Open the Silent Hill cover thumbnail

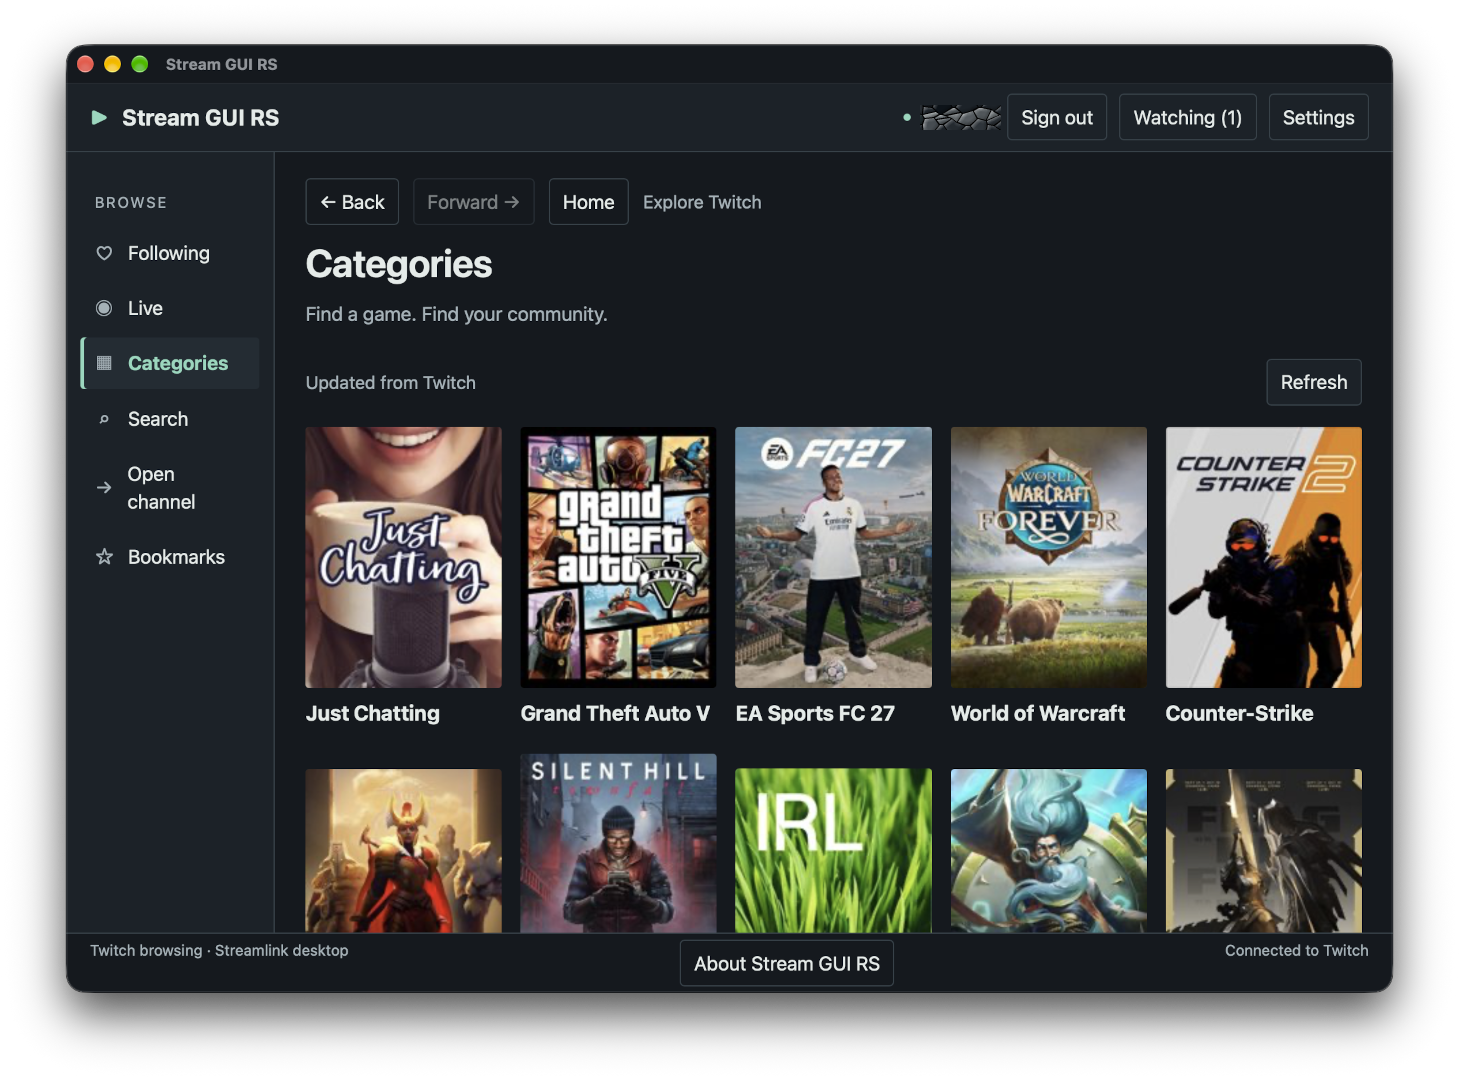click(619, 844)
